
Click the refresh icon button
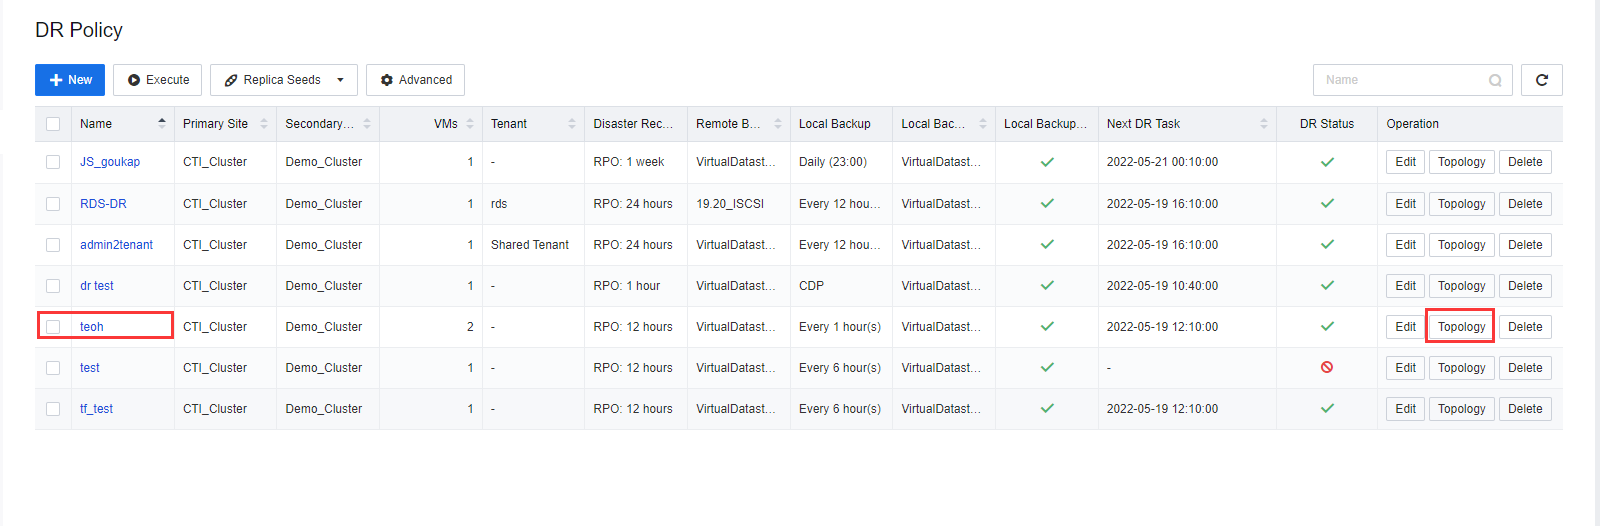click(x=1541, y=80)
